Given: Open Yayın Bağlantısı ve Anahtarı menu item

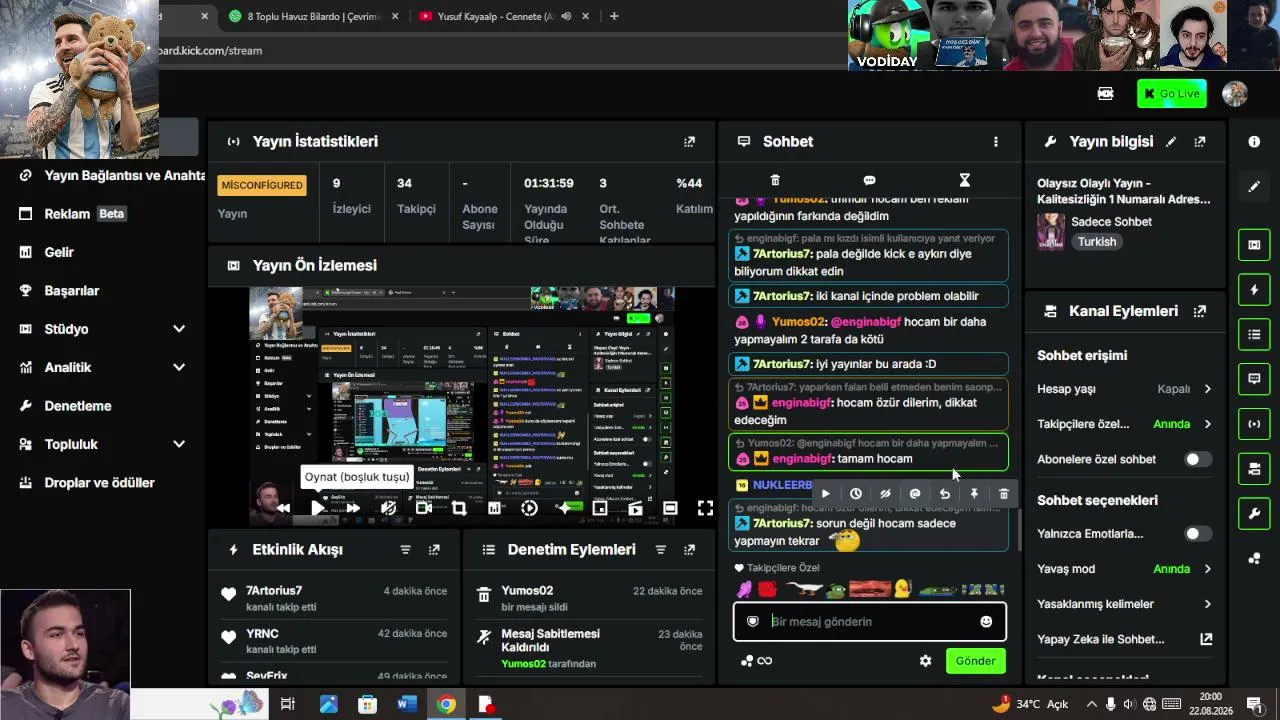Looking at the screenshot, I should 111,175.
